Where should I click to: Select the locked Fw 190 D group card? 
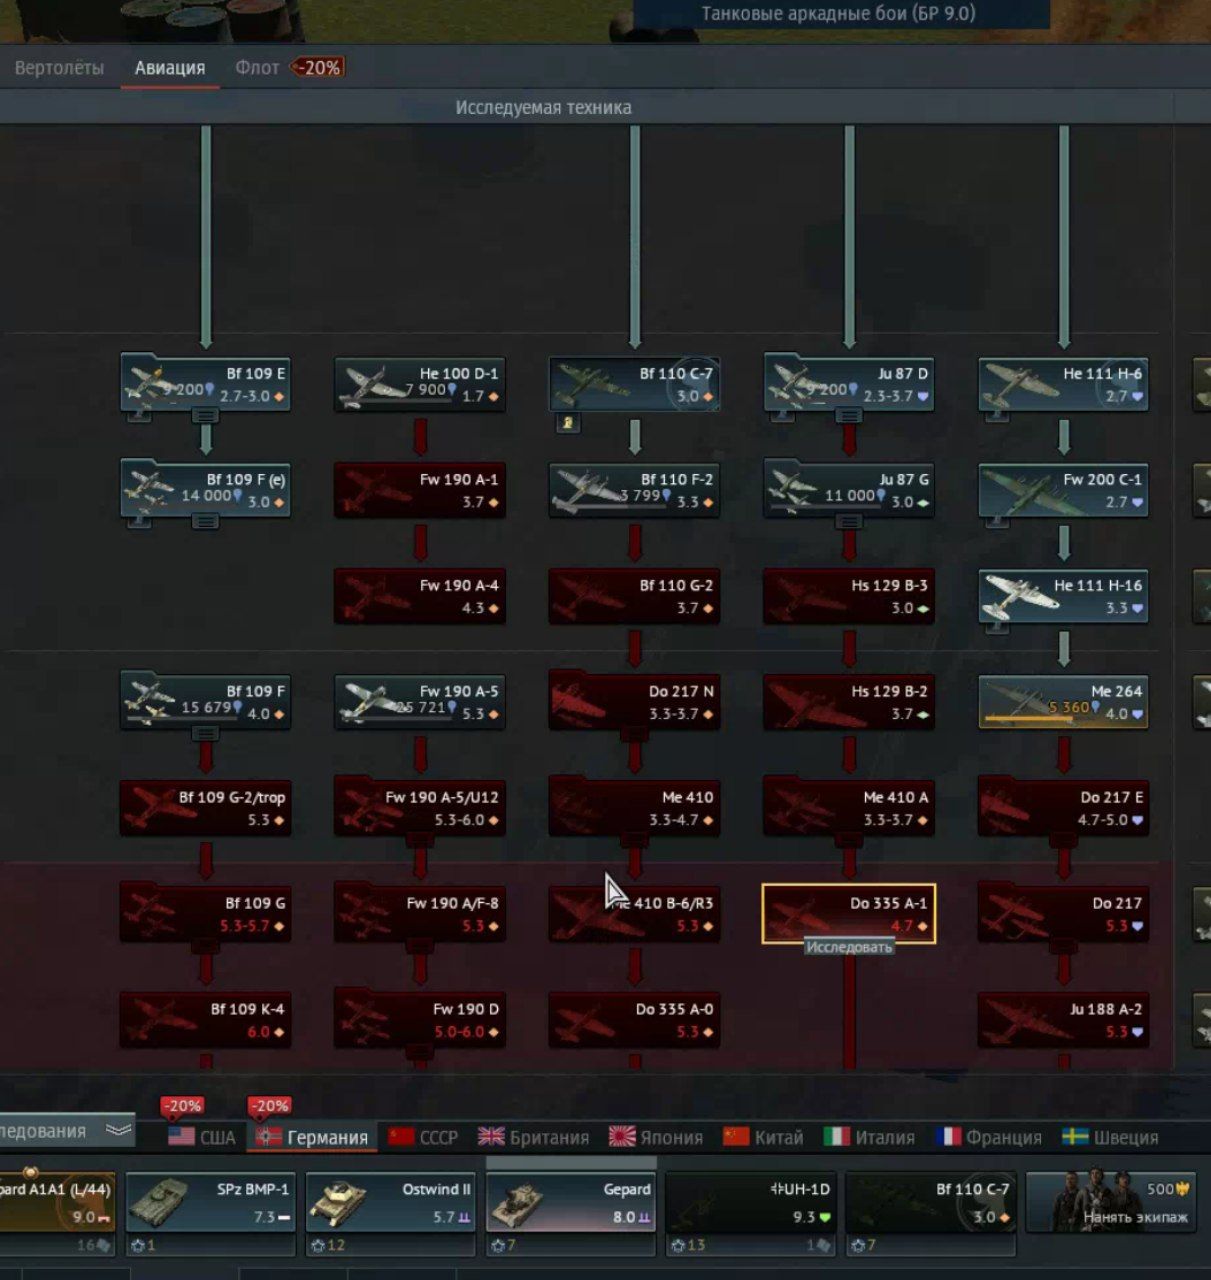tap(420, 1021)
